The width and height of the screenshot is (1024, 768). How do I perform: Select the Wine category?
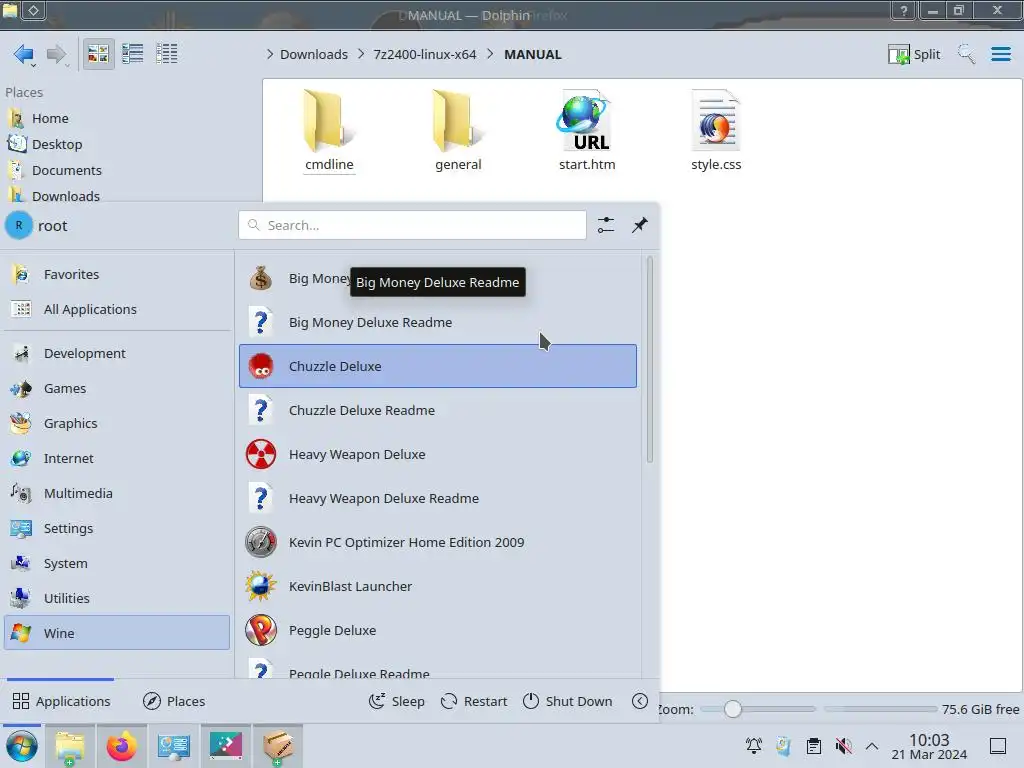point(117,633)
